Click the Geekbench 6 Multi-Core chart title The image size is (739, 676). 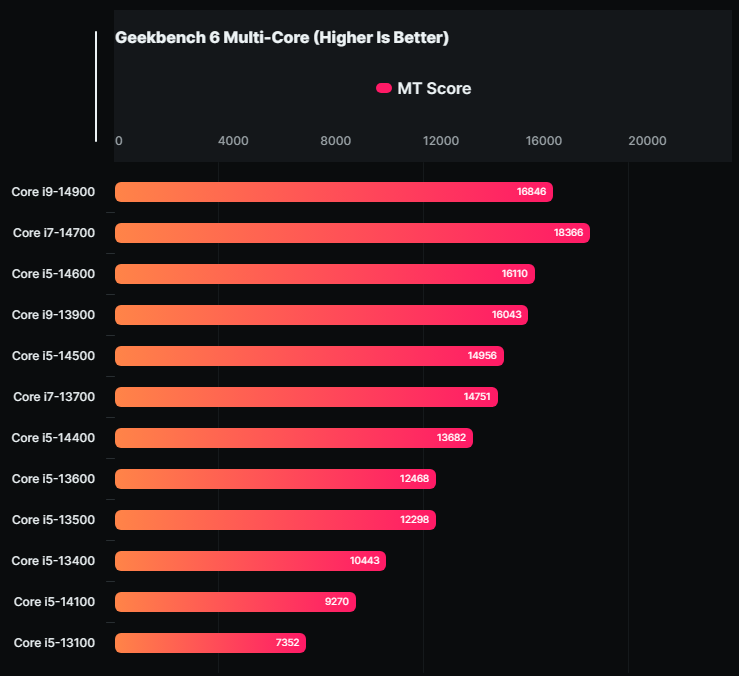(282, 38)
